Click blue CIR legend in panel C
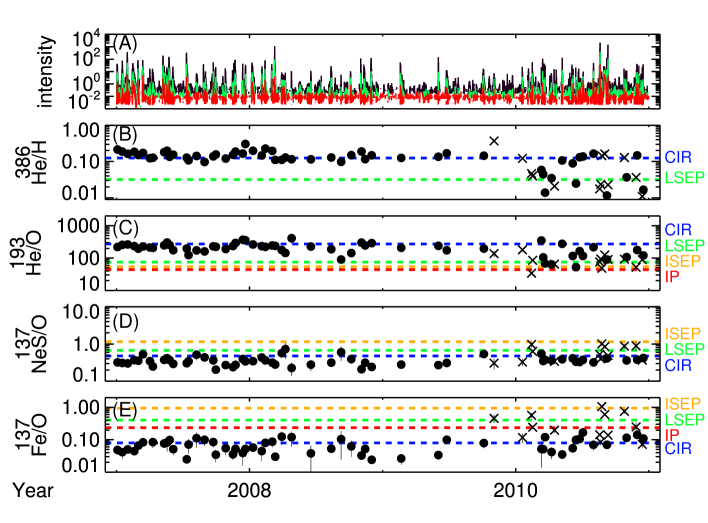The width and height of the screenshot is (708, 523). coord(678,229)
